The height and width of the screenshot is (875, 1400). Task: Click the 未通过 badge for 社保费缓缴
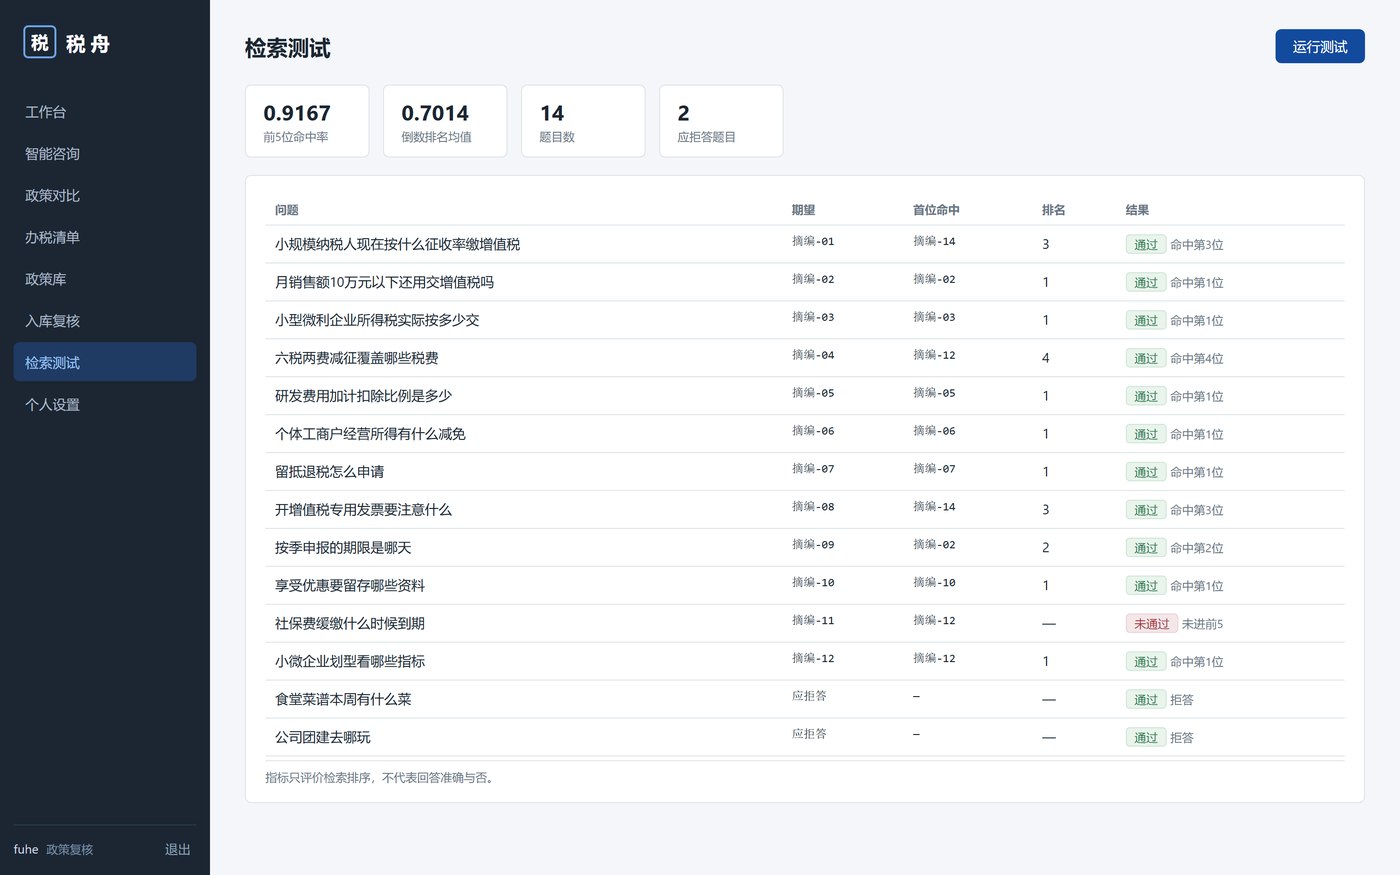tap(1151, 624)
